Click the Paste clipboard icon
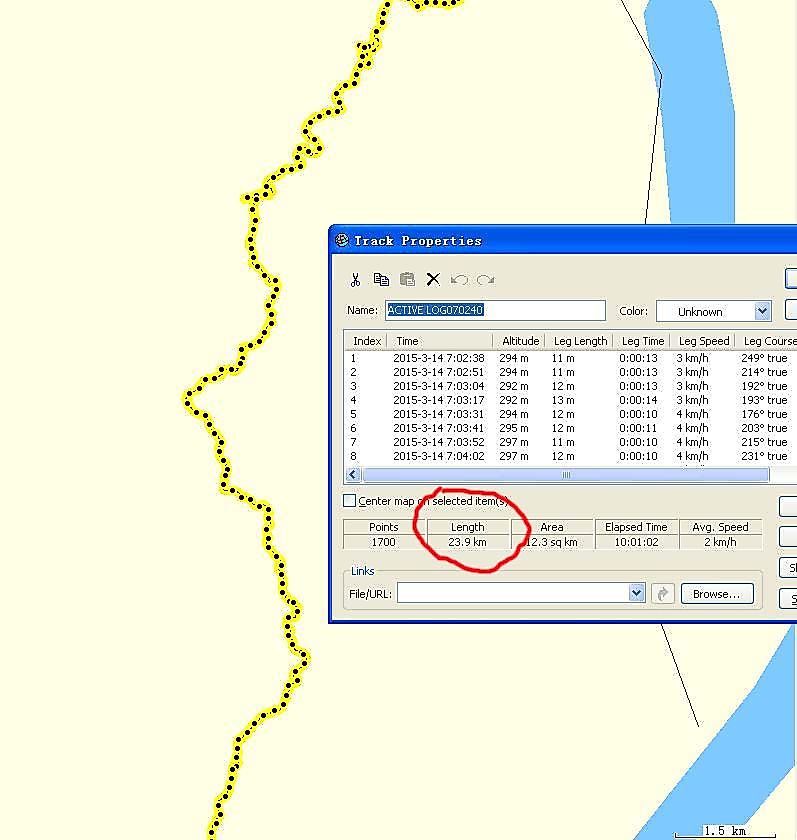The height and width of the screenshot is (840, 797). 407,280
